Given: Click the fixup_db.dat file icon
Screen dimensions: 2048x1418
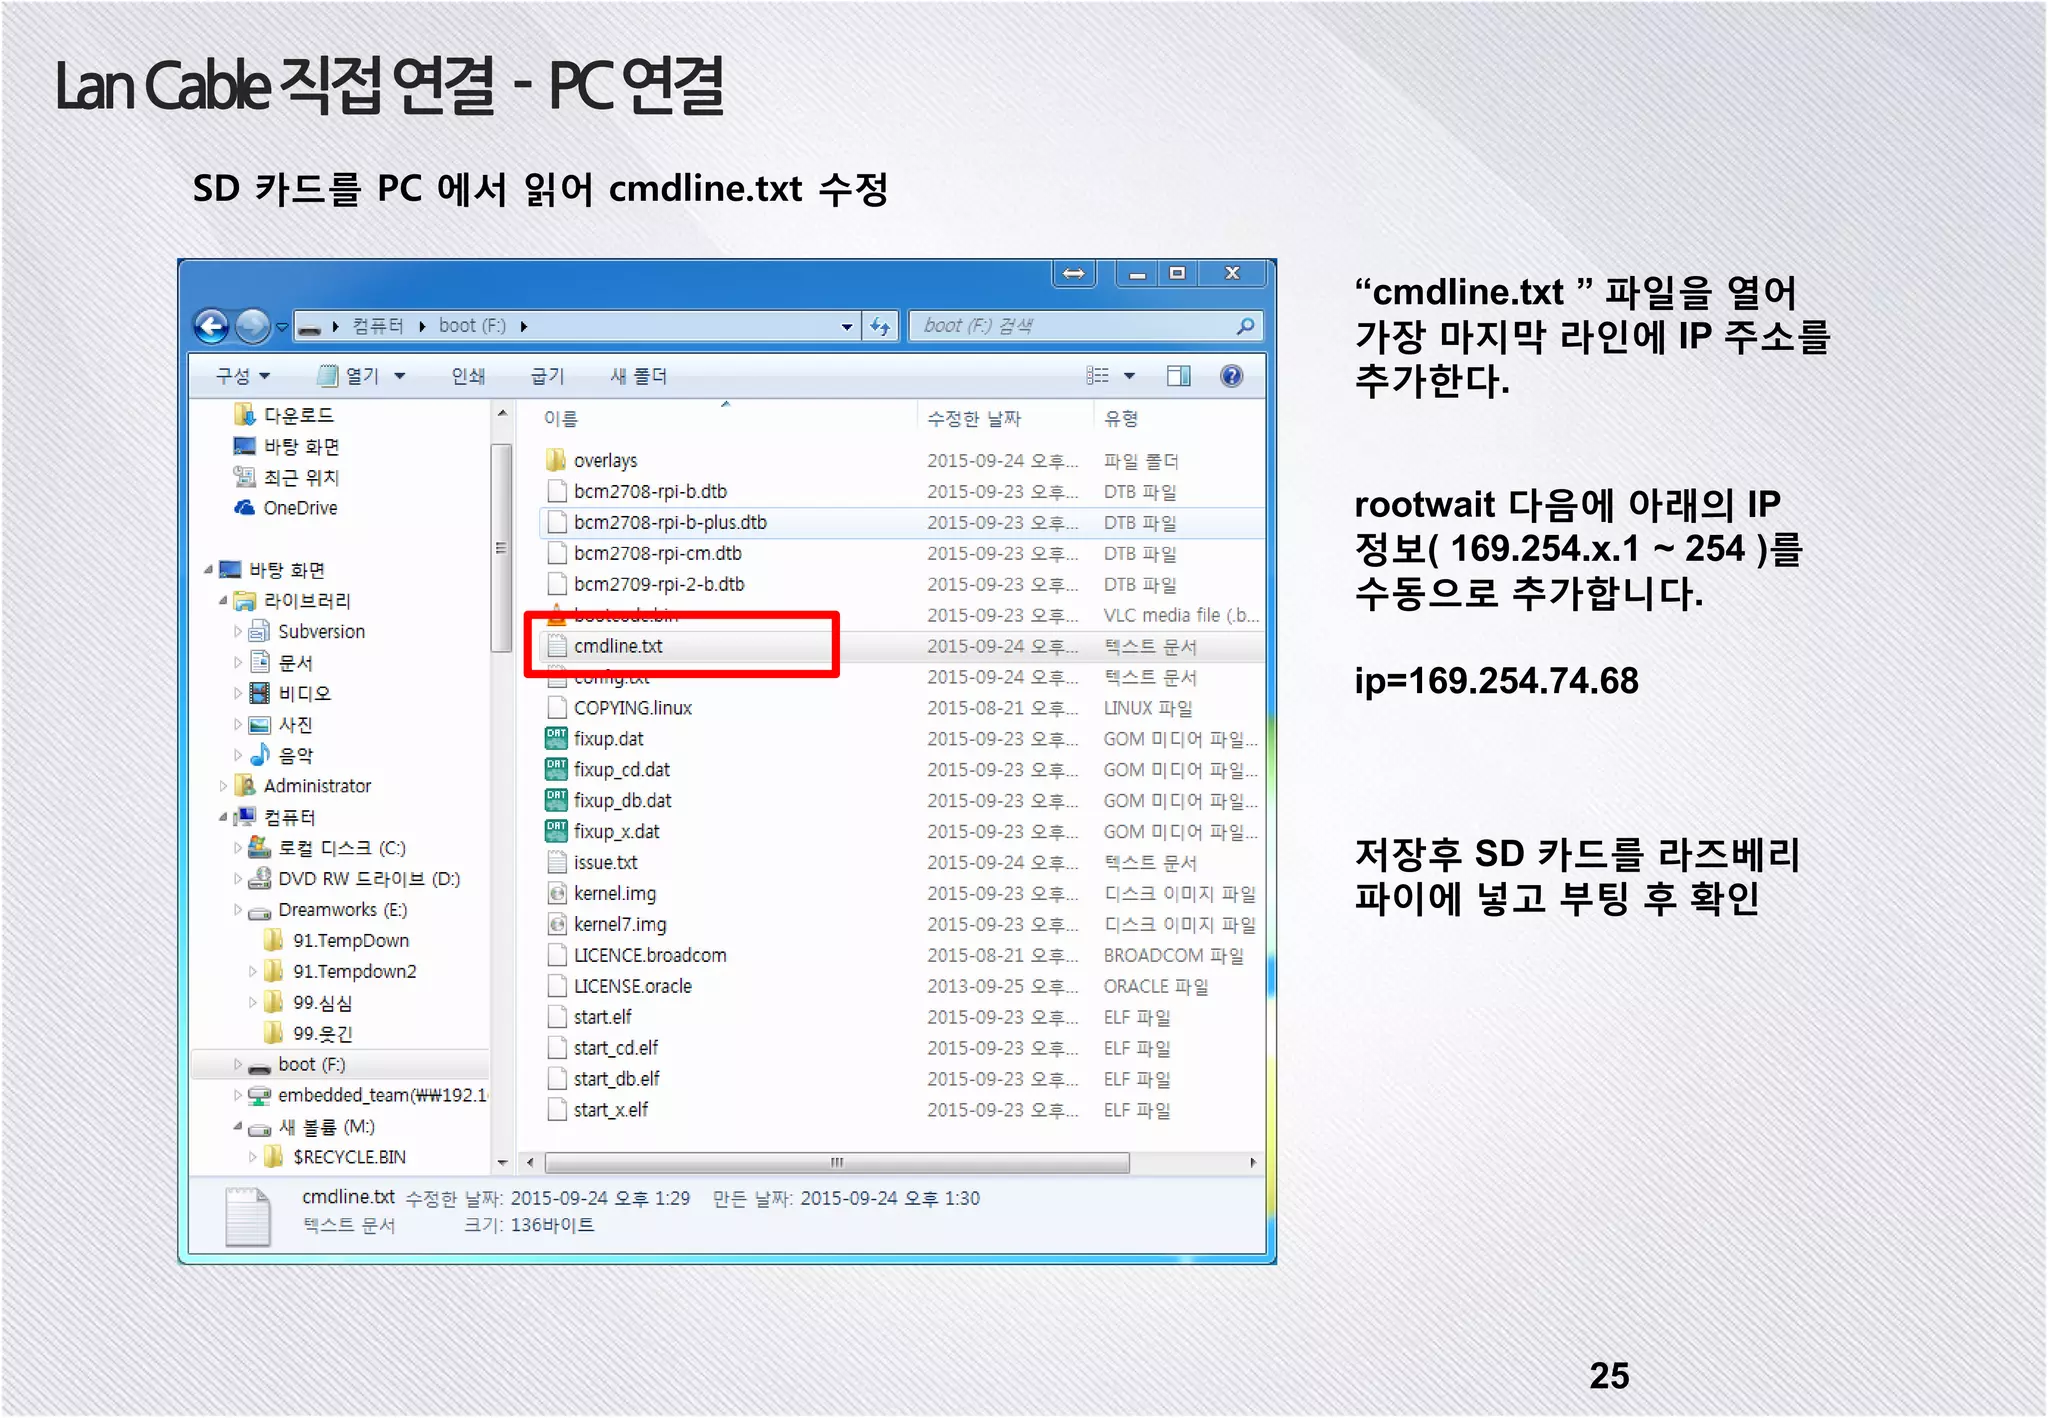Looking at the screenshot, I should click(556, 801).
